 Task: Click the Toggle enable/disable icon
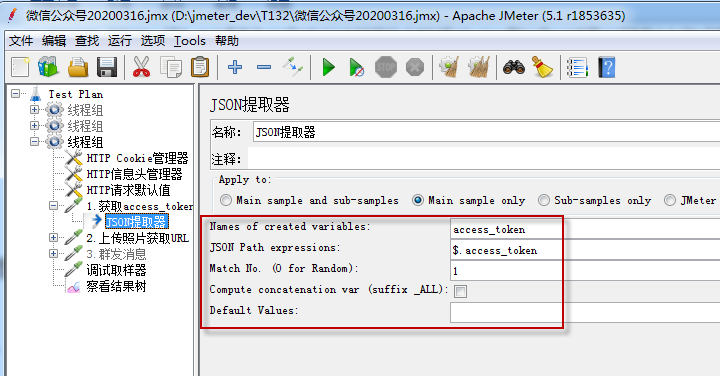click(292, 67)
